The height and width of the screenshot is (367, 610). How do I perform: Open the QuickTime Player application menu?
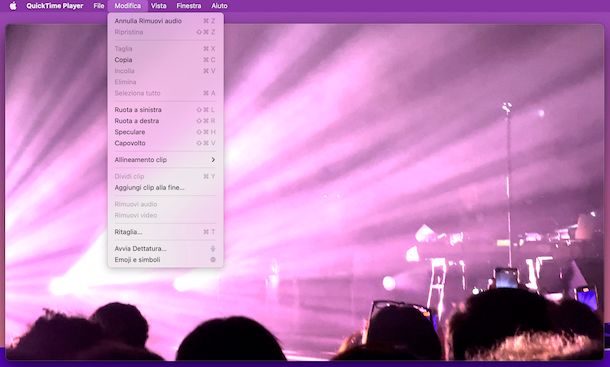[x=54, y=6]
